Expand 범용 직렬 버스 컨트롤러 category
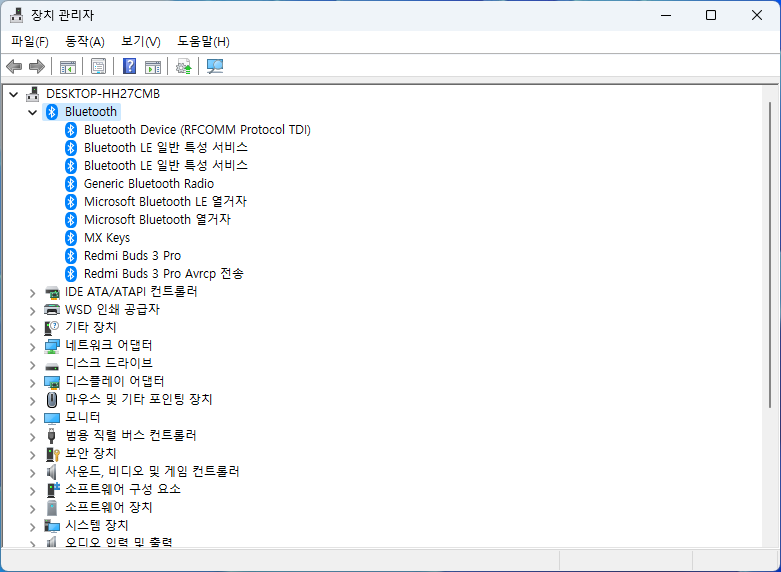Viewport: 781px width, 572px height. pos(33,436)
